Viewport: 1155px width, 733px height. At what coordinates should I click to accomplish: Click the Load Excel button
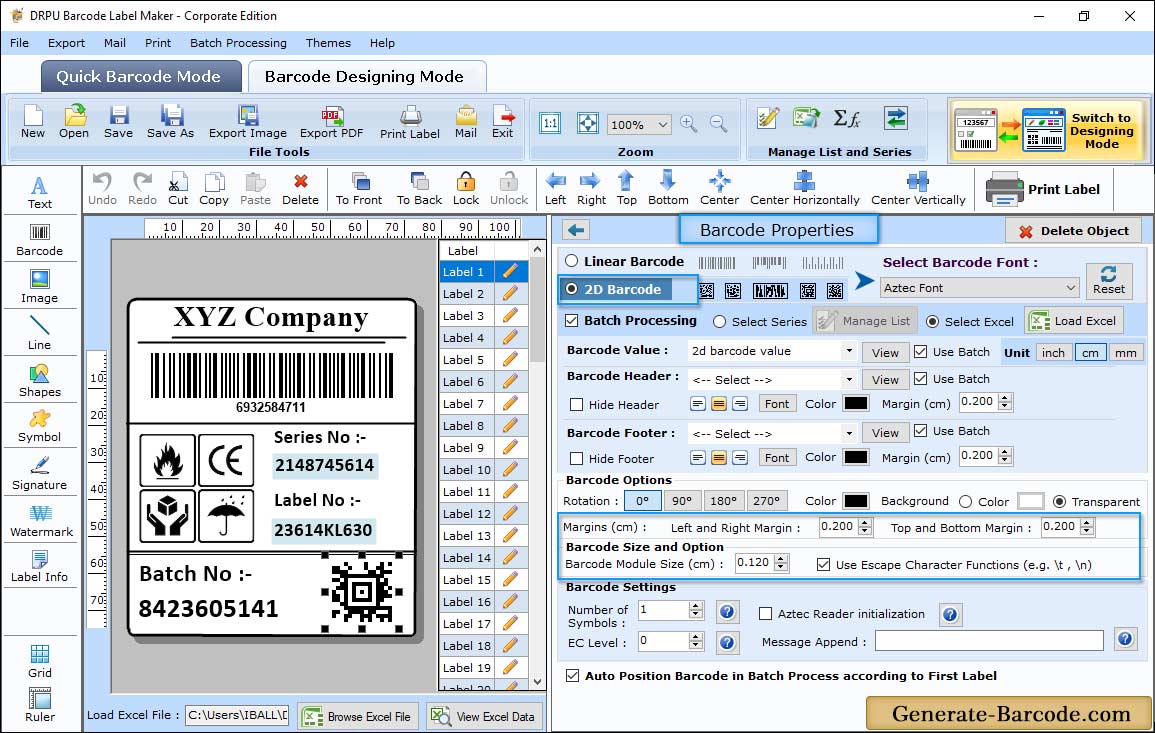1073,321
